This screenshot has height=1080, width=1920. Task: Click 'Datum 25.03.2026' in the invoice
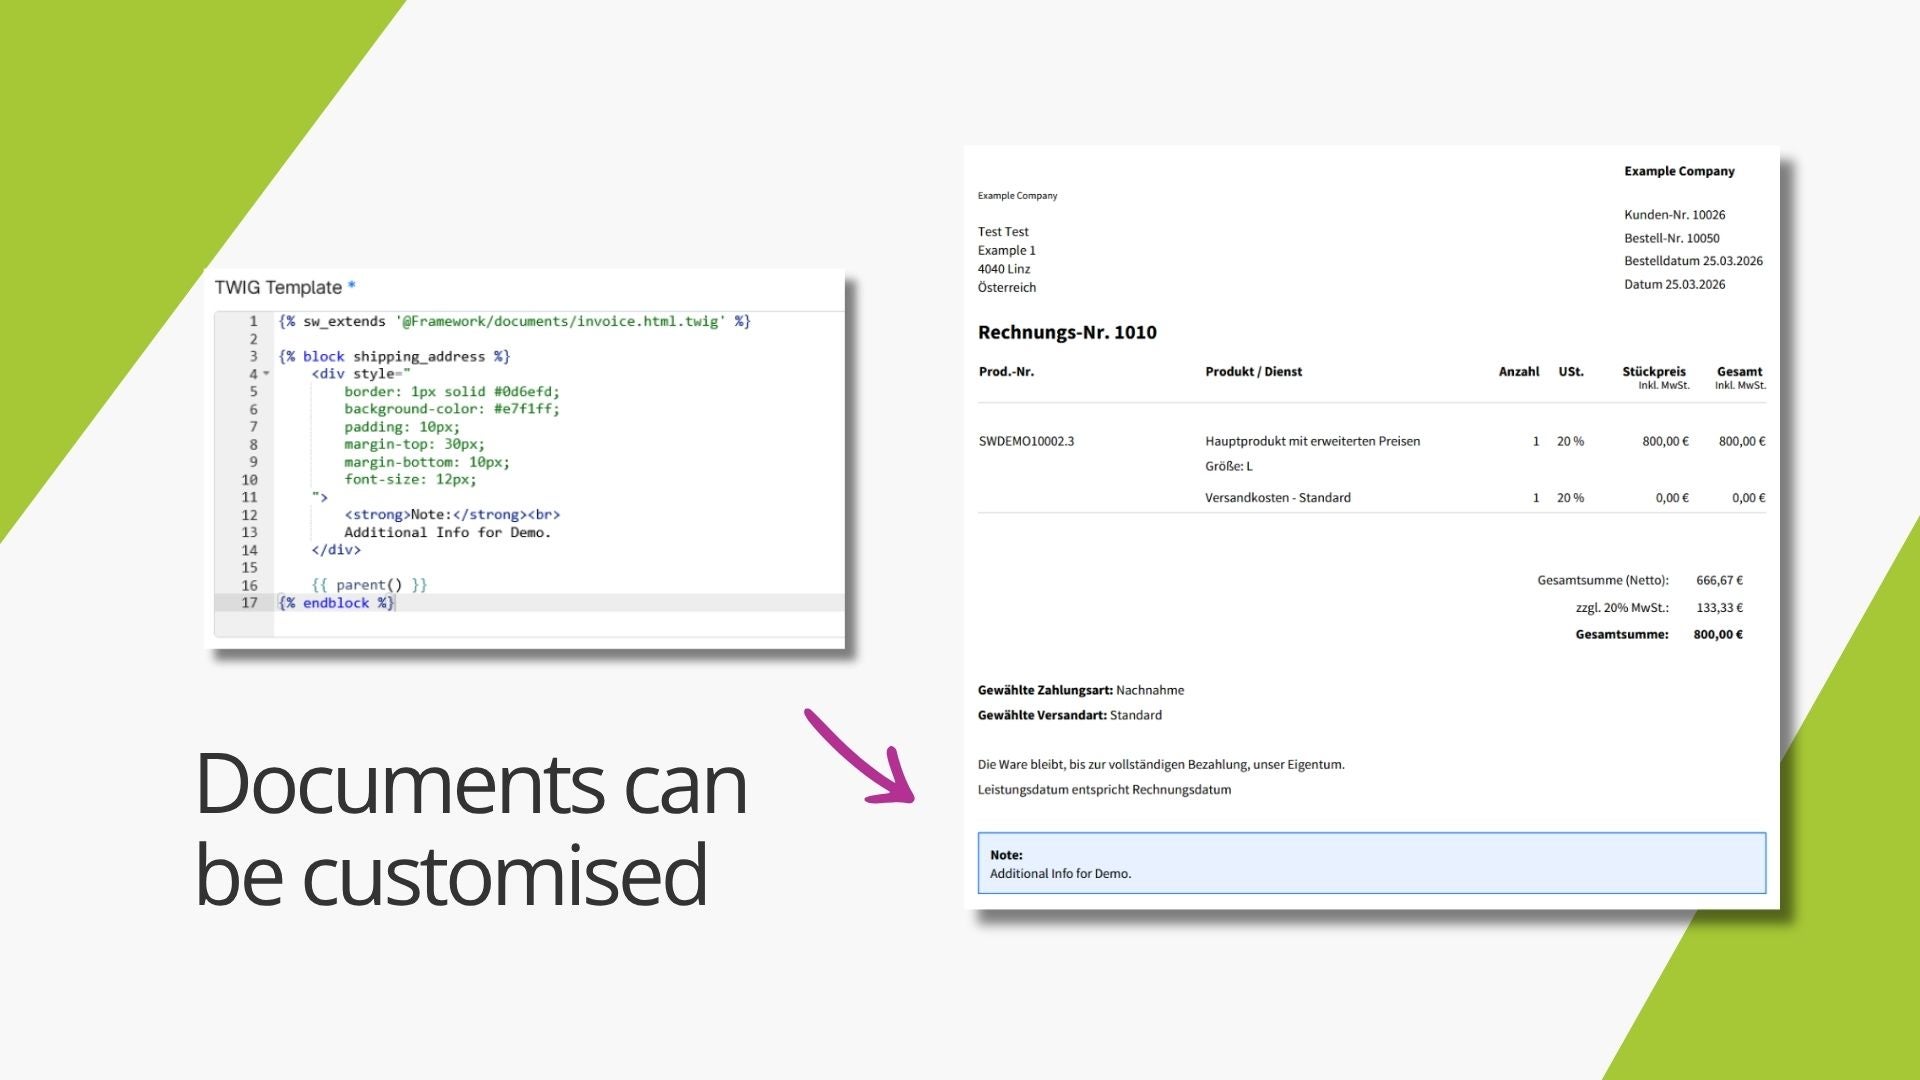[1674, 284]
